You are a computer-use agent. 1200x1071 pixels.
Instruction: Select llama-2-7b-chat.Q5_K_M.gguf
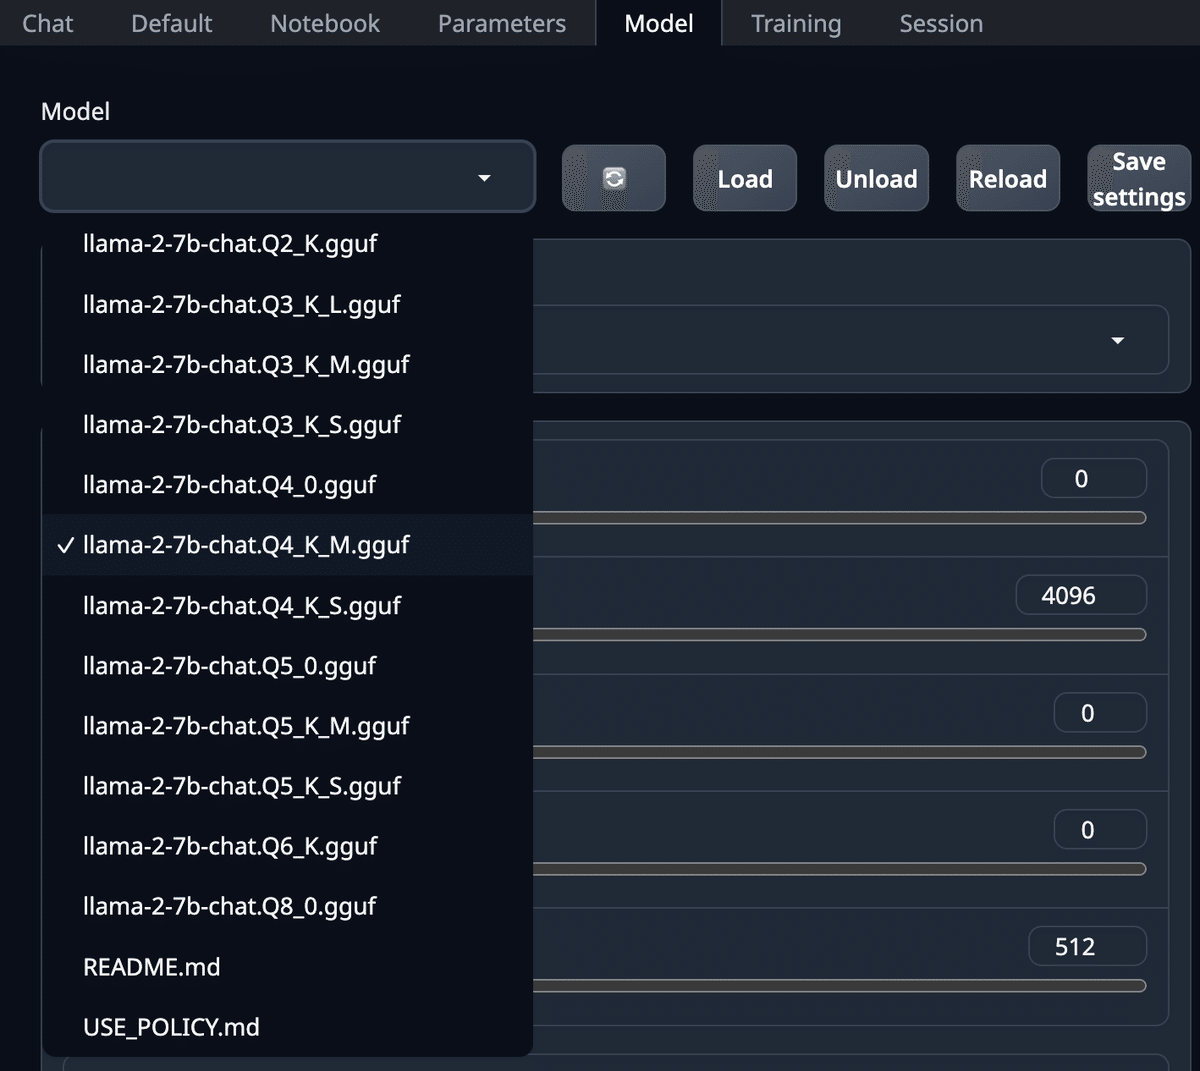pos(287,725)
